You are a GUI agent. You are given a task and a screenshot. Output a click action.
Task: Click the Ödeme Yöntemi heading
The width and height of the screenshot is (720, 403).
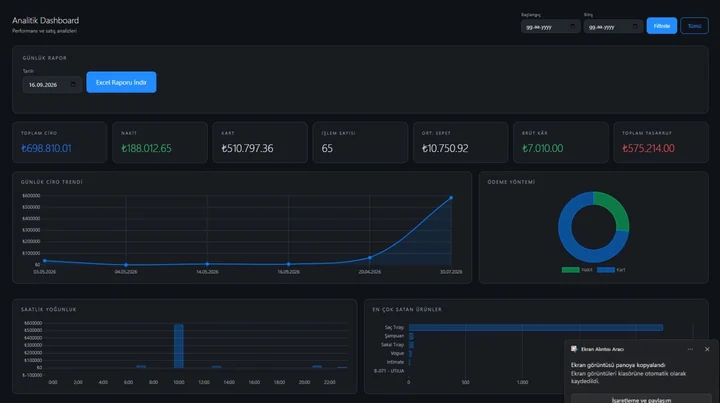tap(511, 182)
